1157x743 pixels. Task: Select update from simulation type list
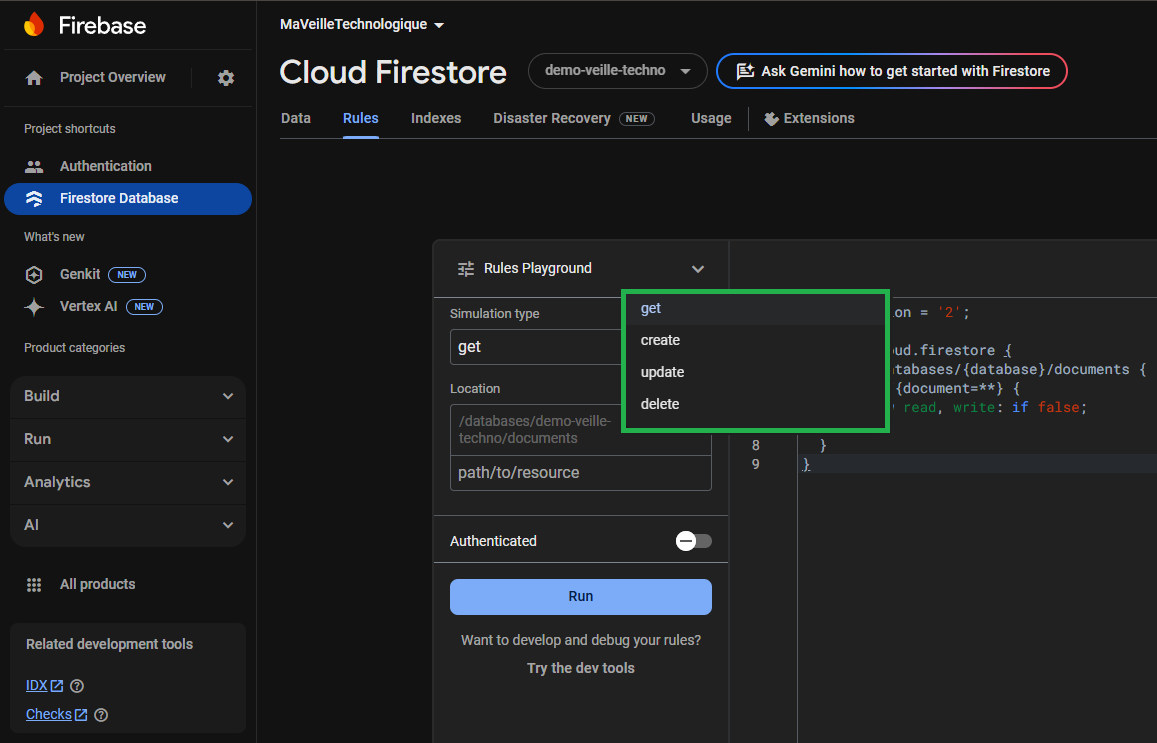pyautogui.click(x=755, y=372)
